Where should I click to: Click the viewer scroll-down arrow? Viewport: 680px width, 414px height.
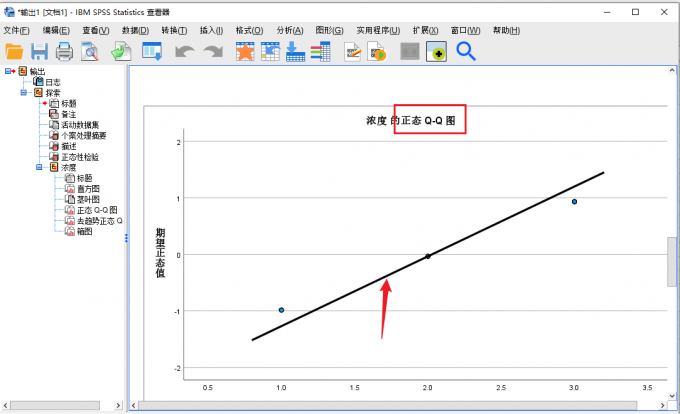click(x=672, y=395)
